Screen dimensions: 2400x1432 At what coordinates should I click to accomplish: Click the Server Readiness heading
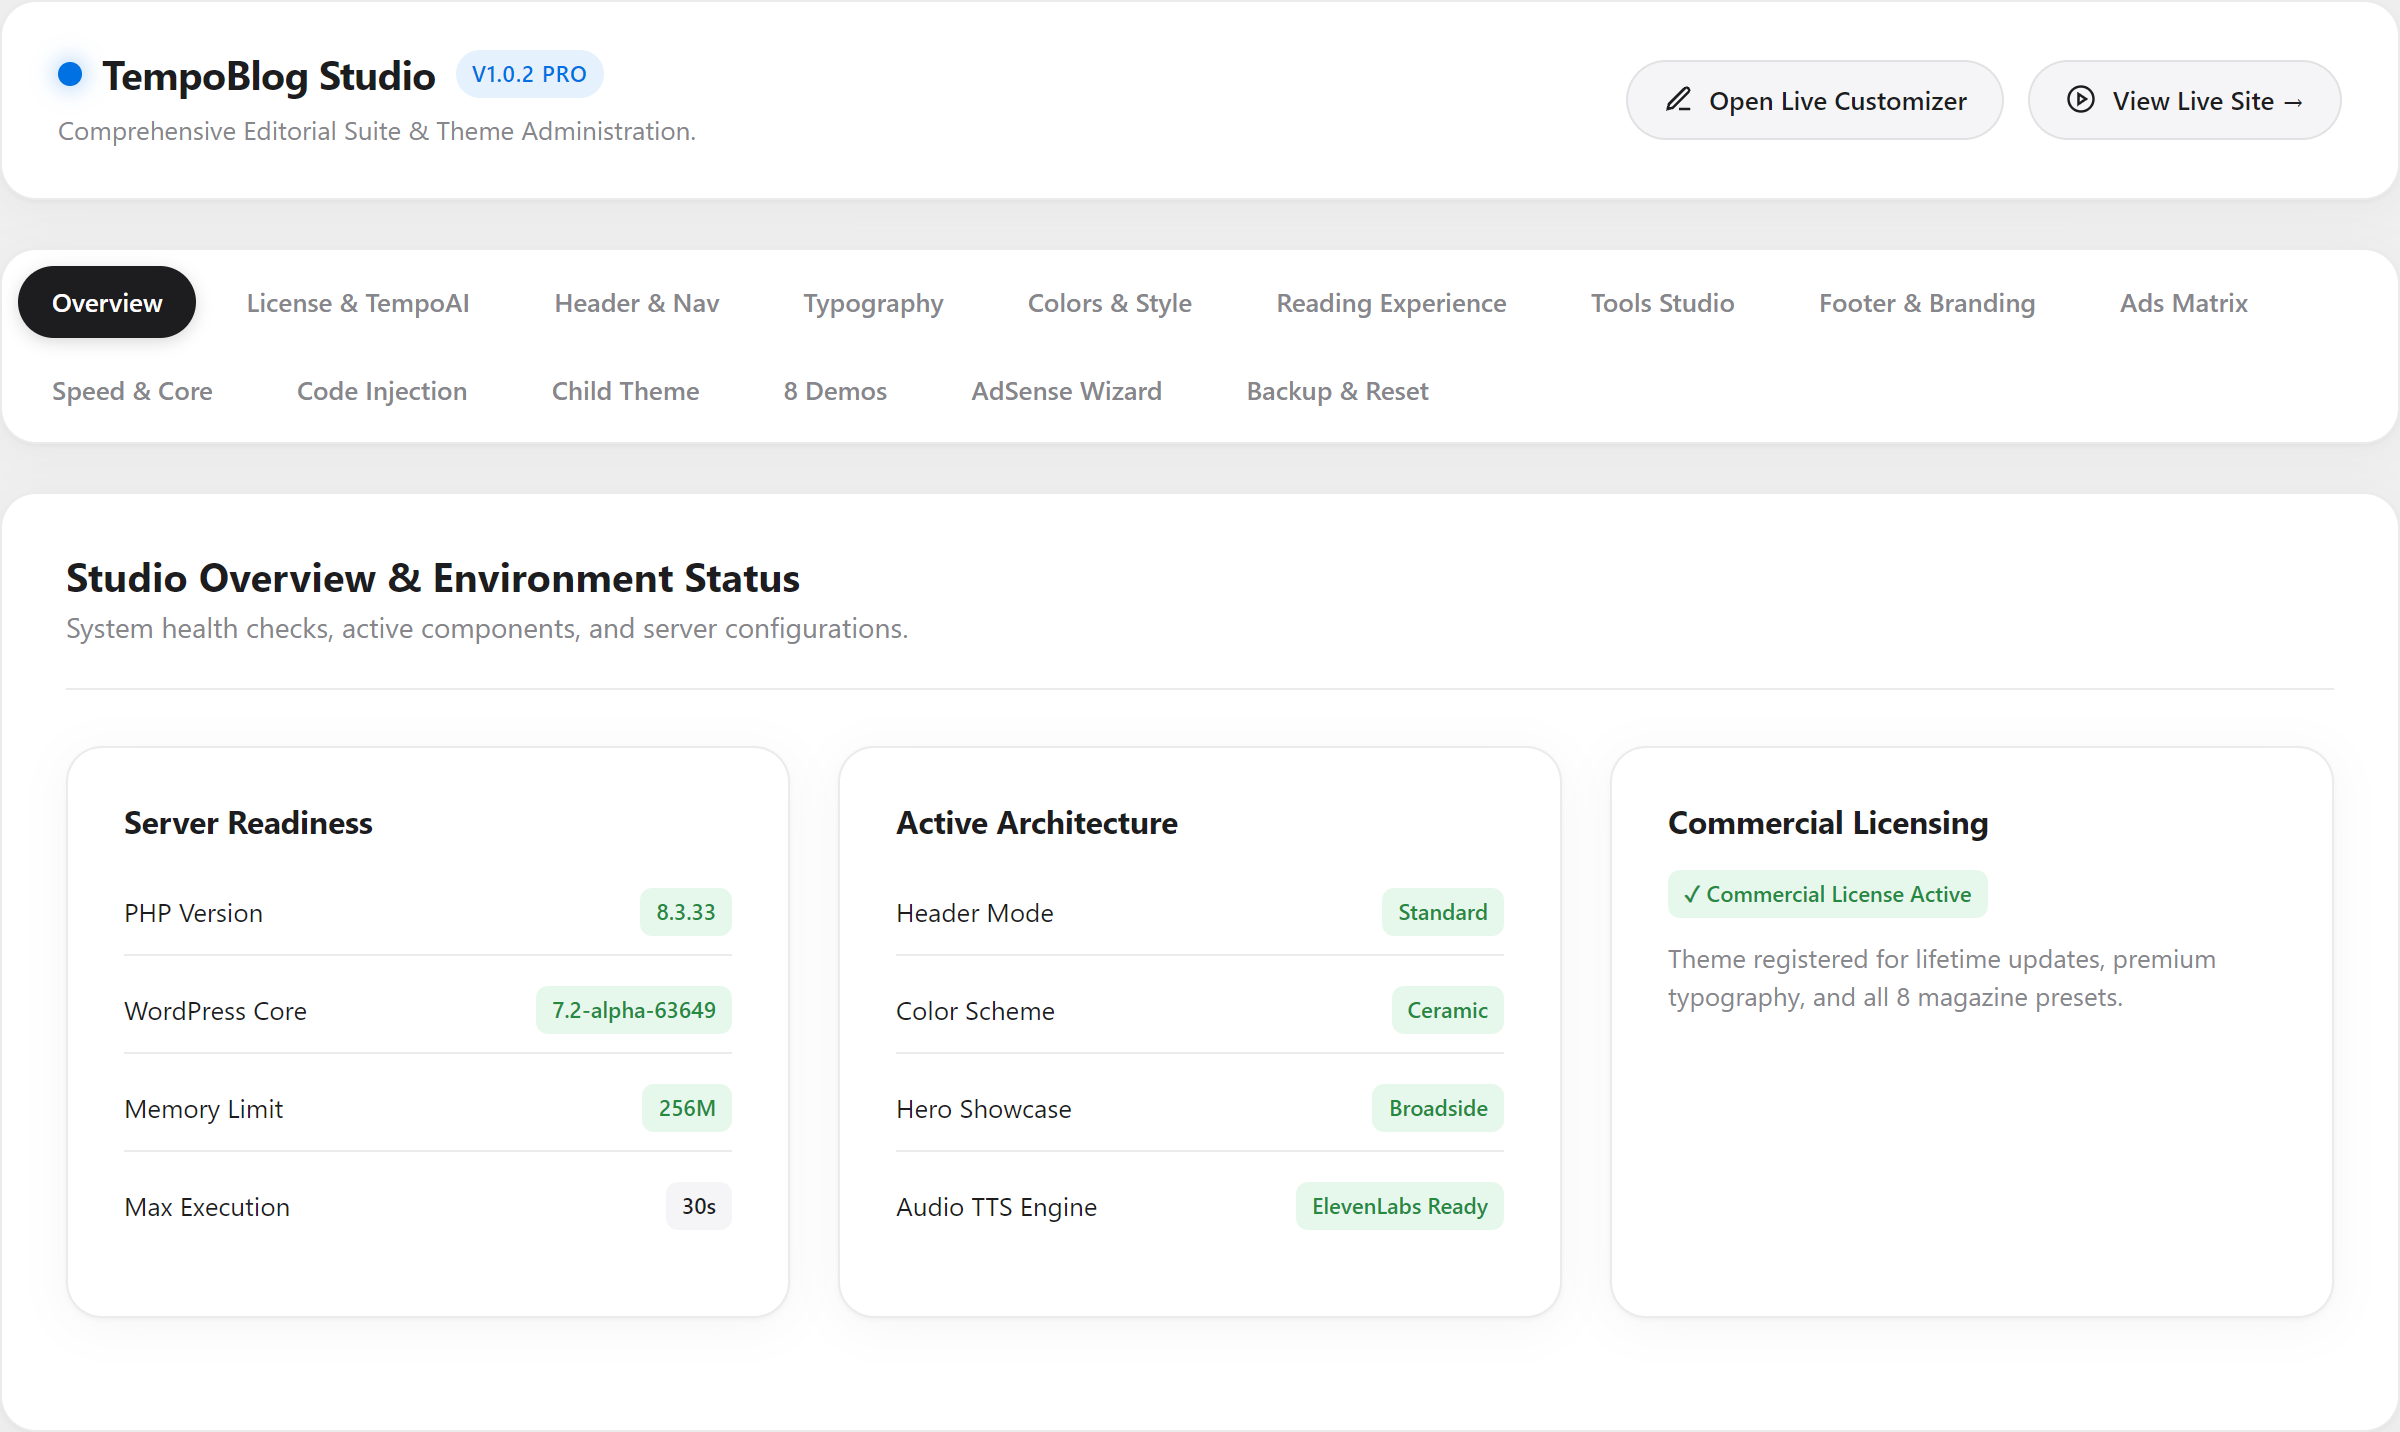[248, 822]
